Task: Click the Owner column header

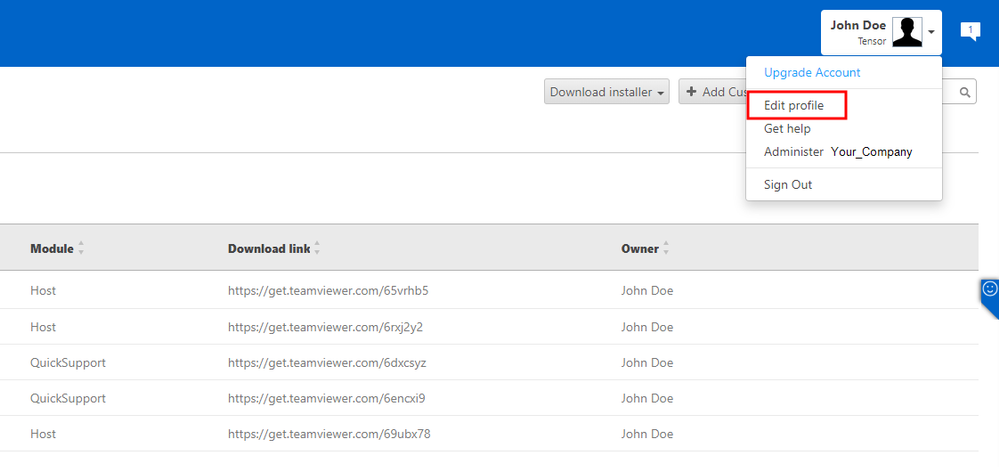Action: point(640,249)
